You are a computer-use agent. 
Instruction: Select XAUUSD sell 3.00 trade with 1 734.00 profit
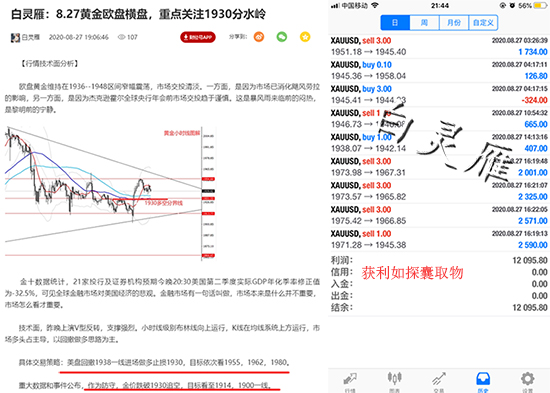[x=439, y=46]
